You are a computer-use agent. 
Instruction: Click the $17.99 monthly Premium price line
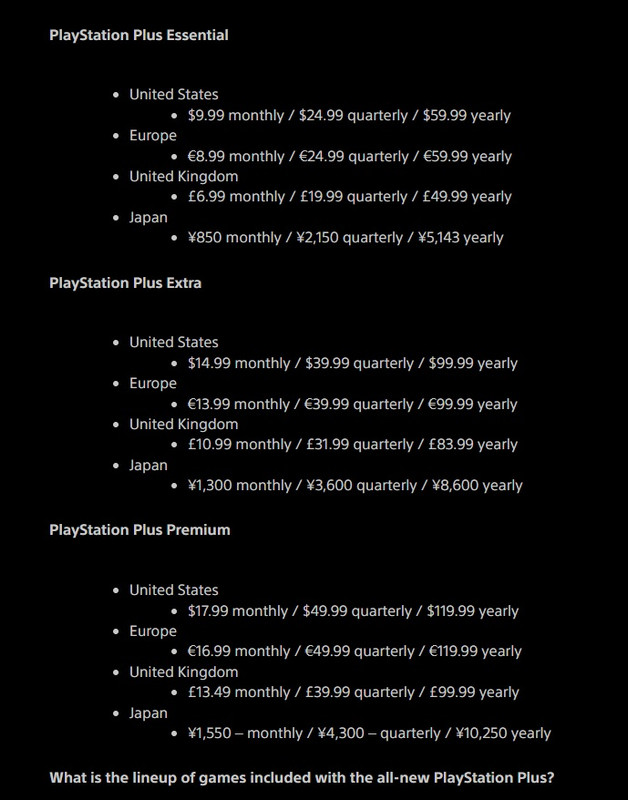353,611
